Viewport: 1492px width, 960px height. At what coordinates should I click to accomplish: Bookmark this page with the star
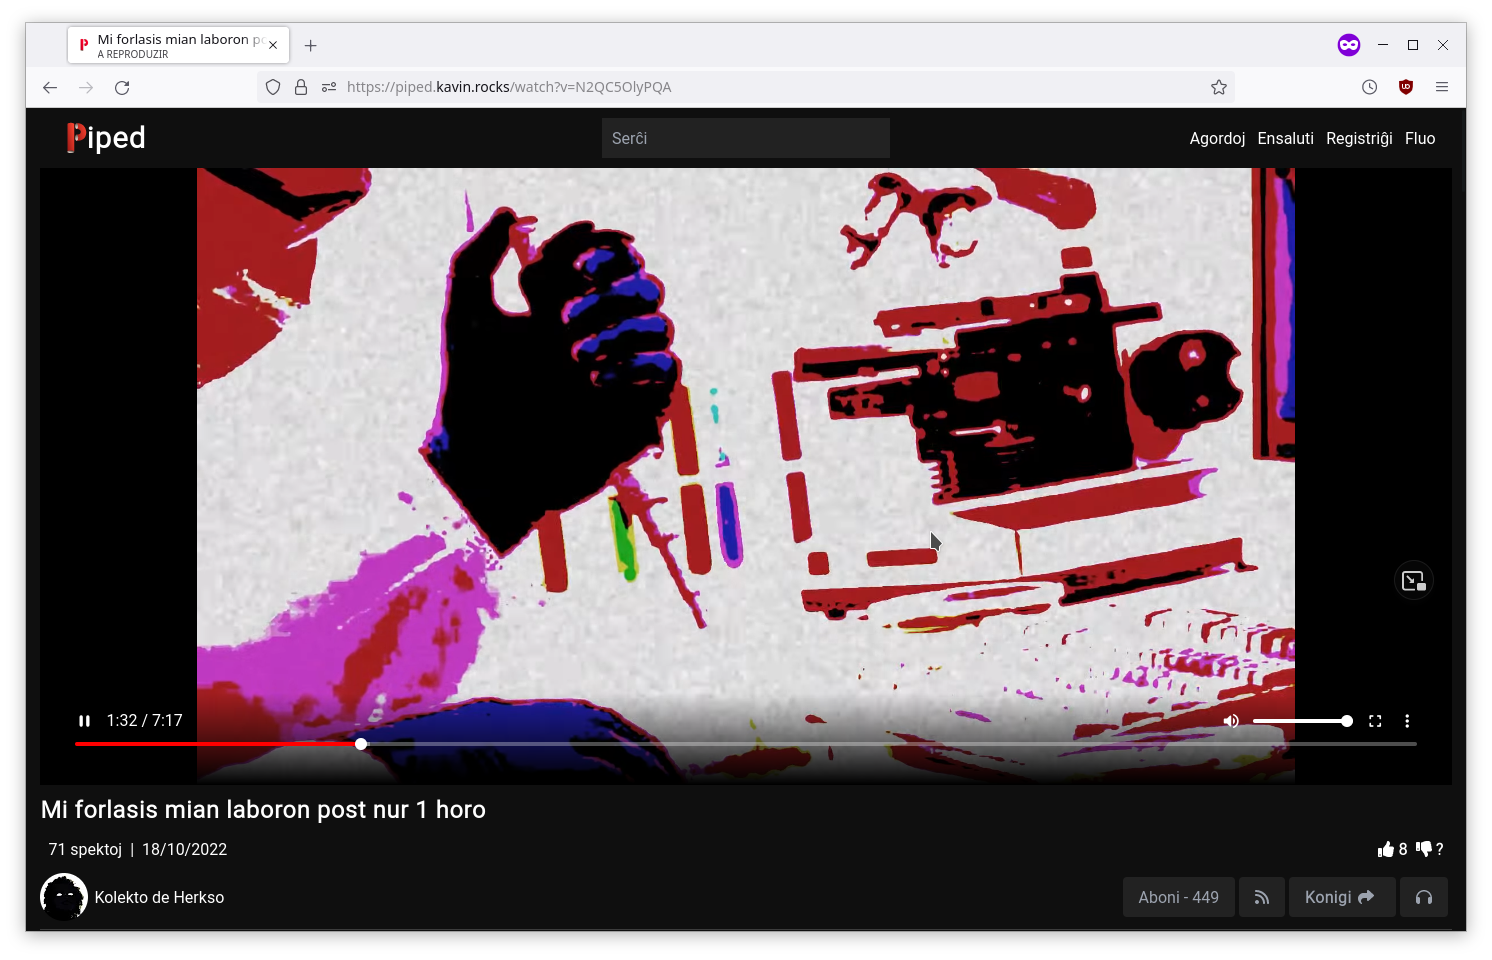(x=1218, y=88)
